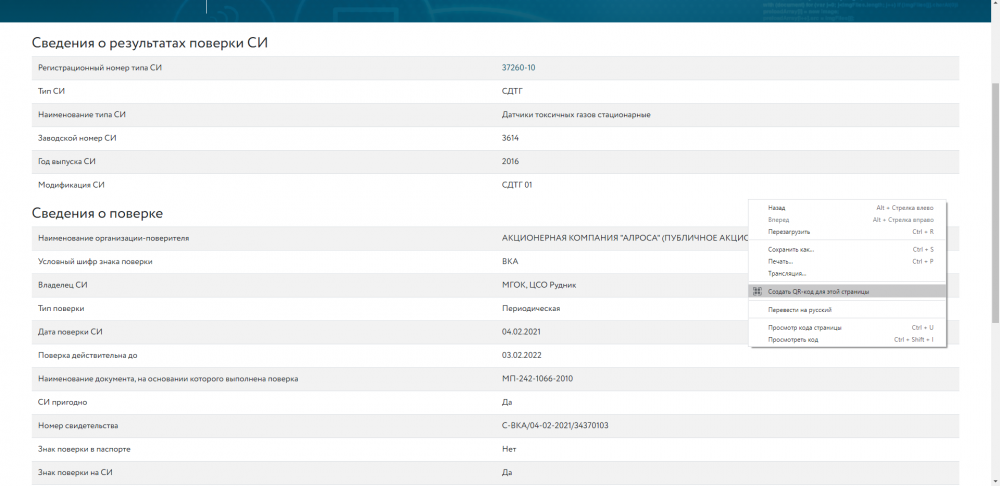
Task: Select the "Трансляция..." menu entry
Action: click(787, 273)
